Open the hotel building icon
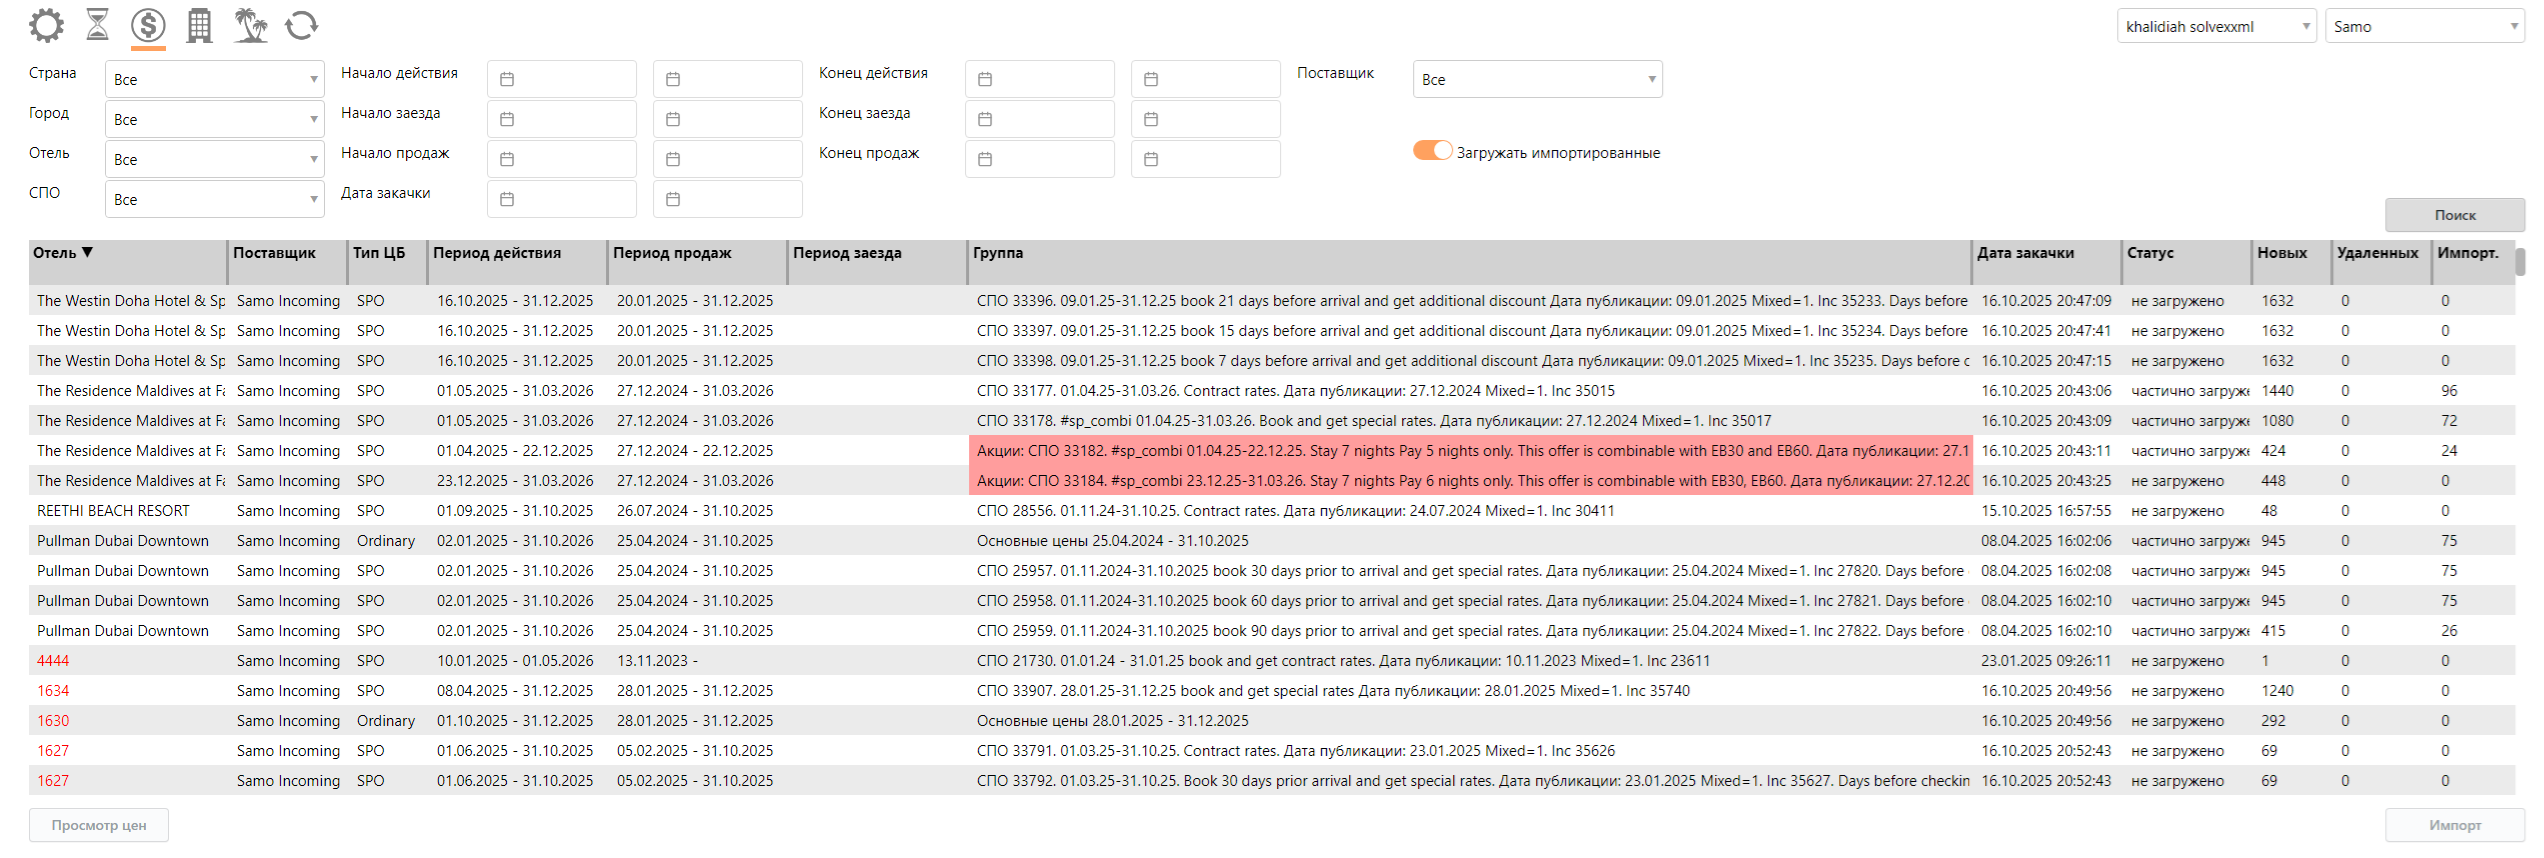The height and width of the screenshot is (858, 2544). pyautogui.click(x=199, y=25)
